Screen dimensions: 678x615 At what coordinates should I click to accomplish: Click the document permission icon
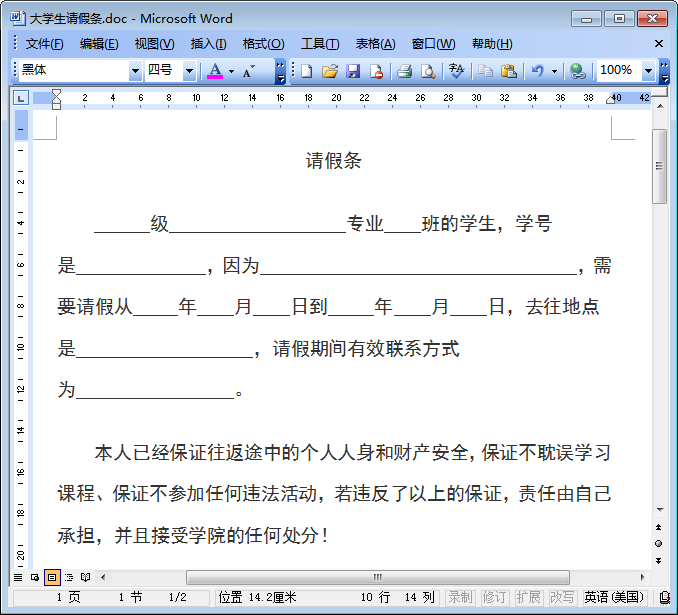[x=376, y=71]
